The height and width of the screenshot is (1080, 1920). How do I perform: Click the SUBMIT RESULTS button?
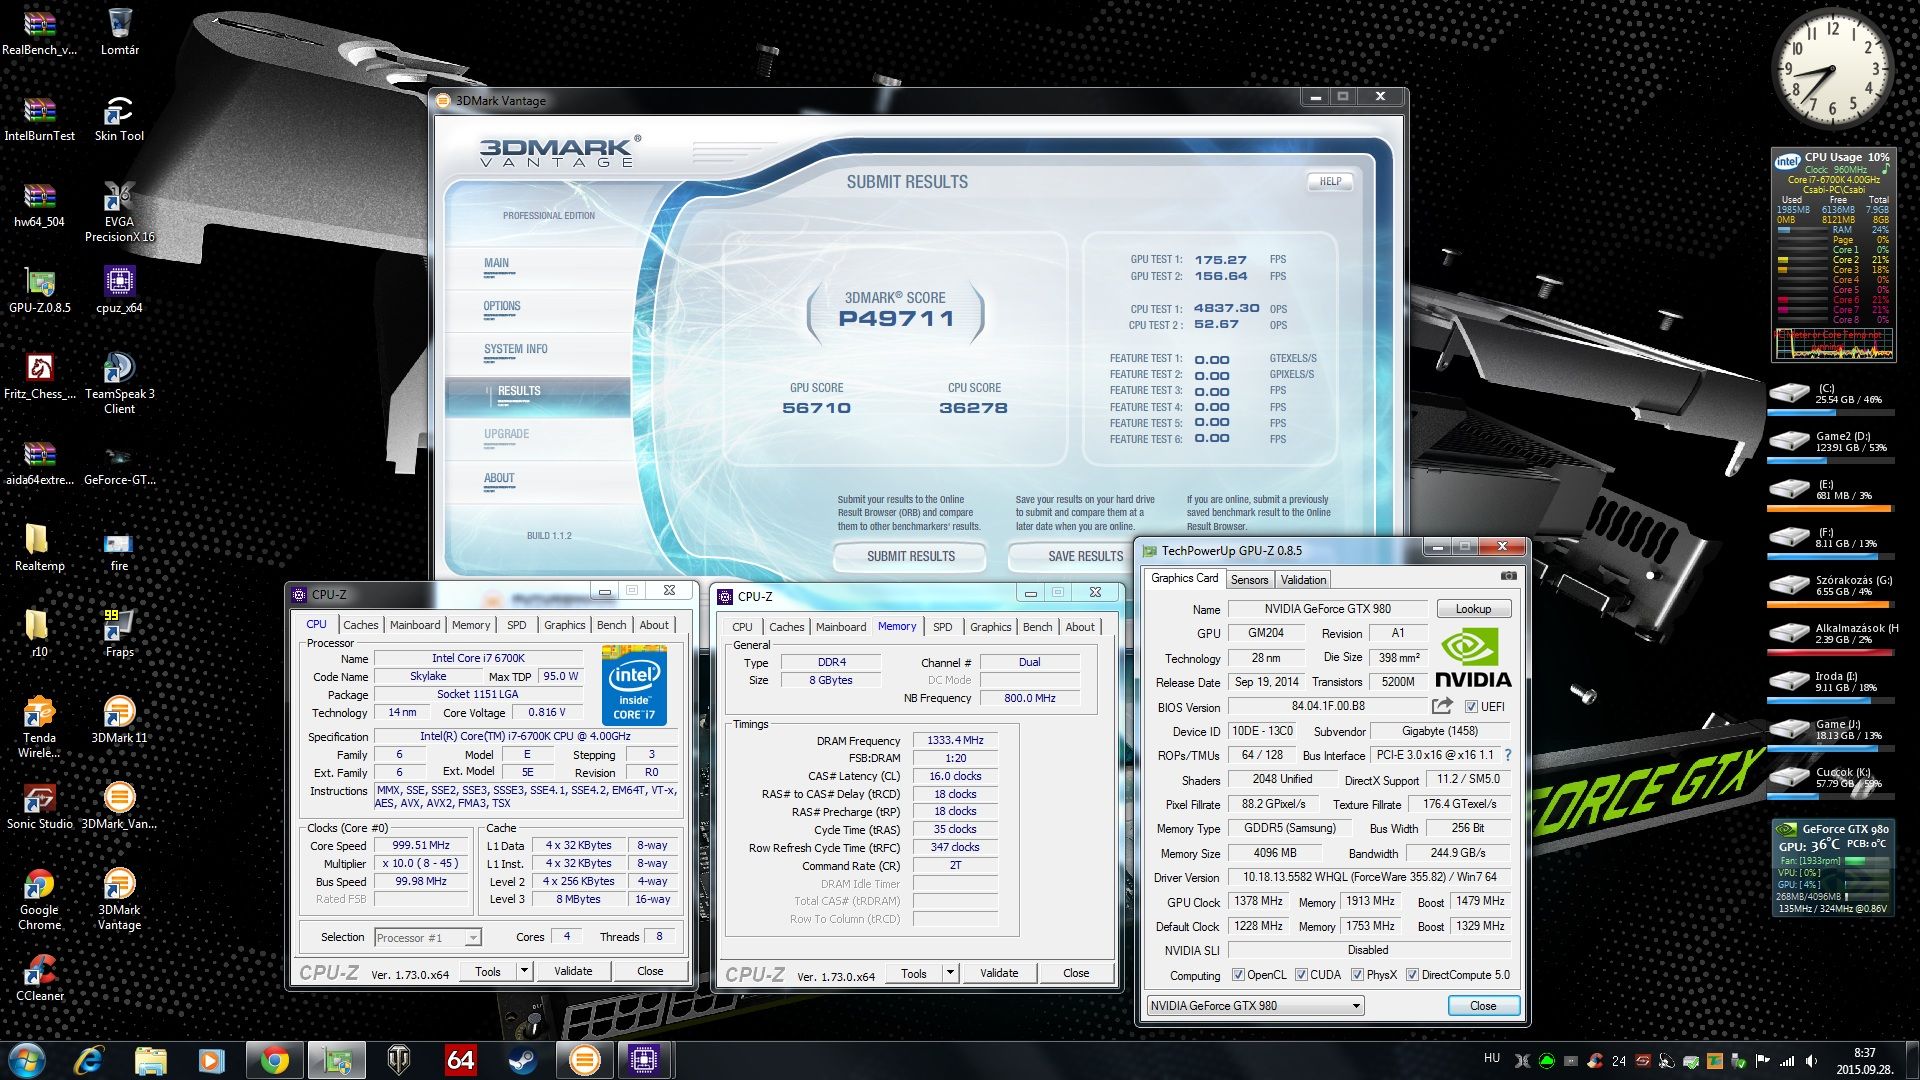pos(910,556)
